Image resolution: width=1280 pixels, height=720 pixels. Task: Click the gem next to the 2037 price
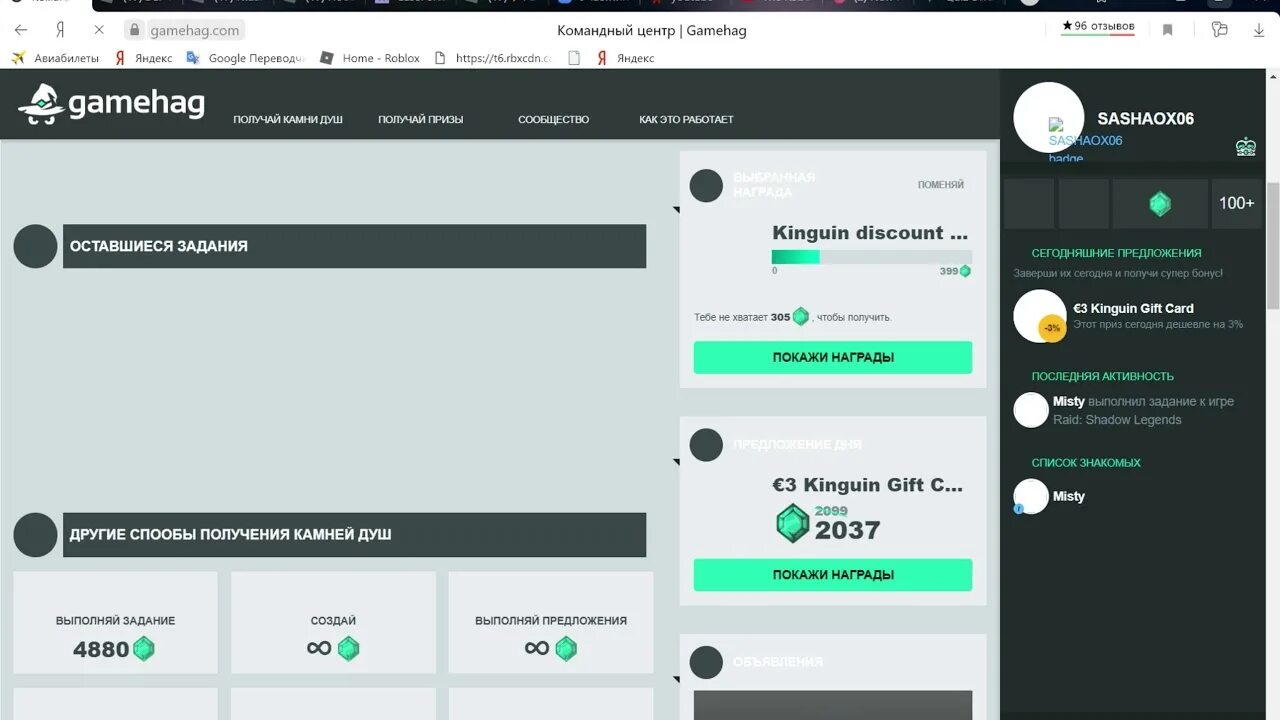tap(793, 523)
